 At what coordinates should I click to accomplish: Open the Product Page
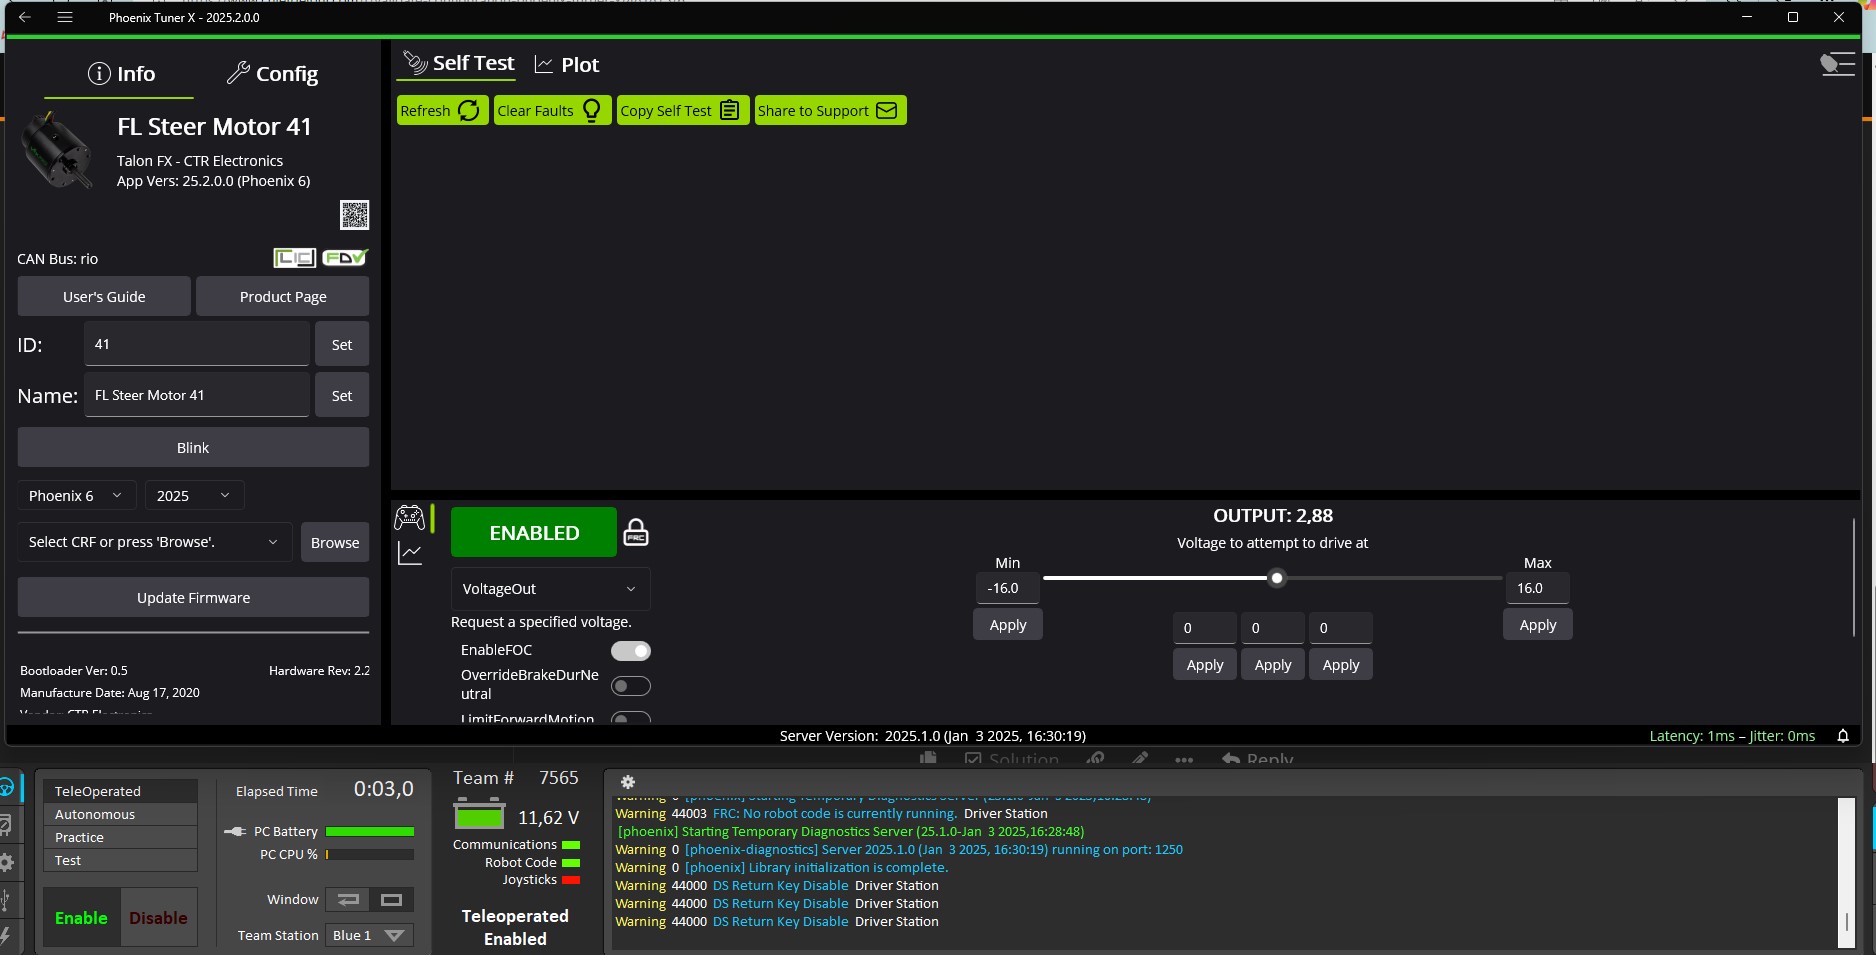(x=283, y=296)
